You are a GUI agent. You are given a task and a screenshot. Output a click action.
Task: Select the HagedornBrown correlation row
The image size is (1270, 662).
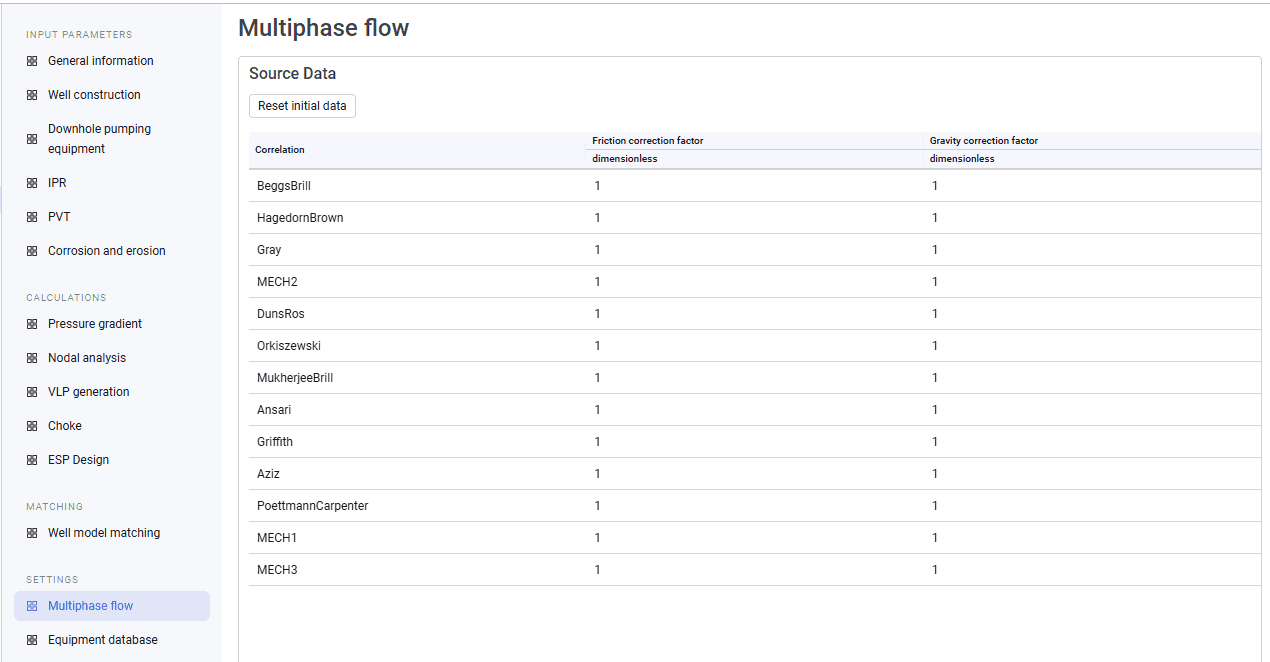tap(755, 218)
